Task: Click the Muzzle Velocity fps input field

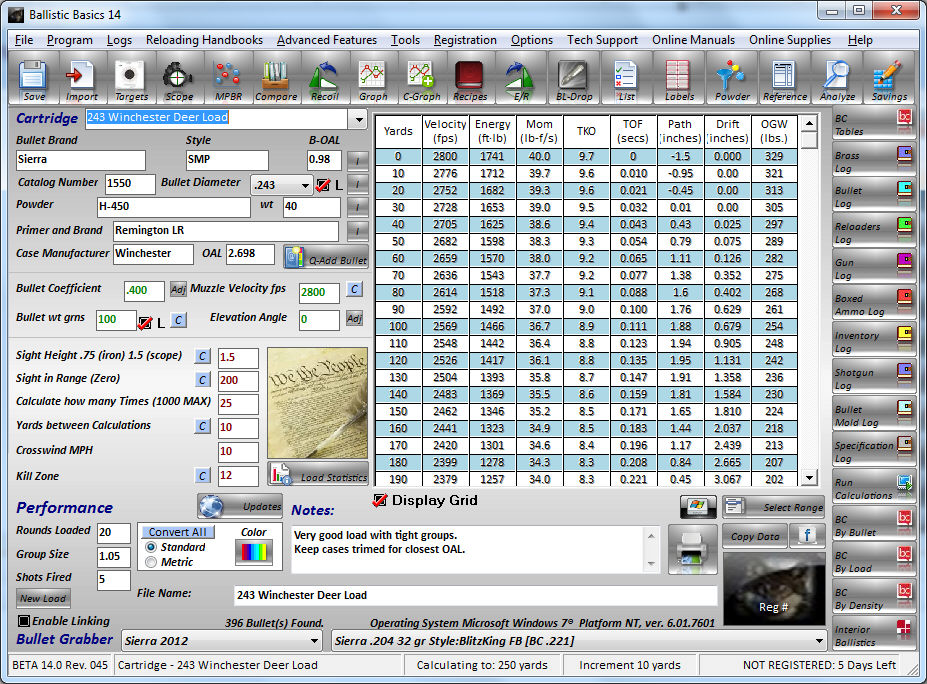Action: click(x=319, y=292)
